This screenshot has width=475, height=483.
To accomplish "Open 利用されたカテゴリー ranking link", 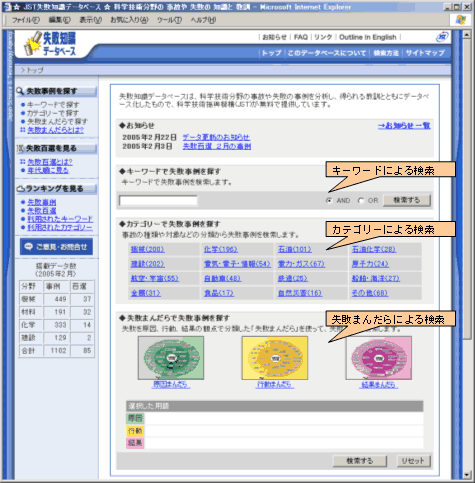I will pyautogui.click(x=60, y=227).
